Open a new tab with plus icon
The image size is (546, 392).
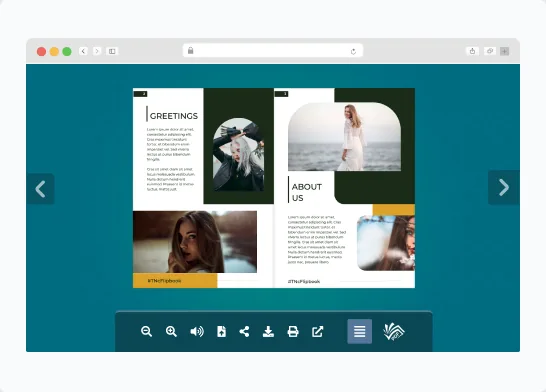tap(505, 52)
